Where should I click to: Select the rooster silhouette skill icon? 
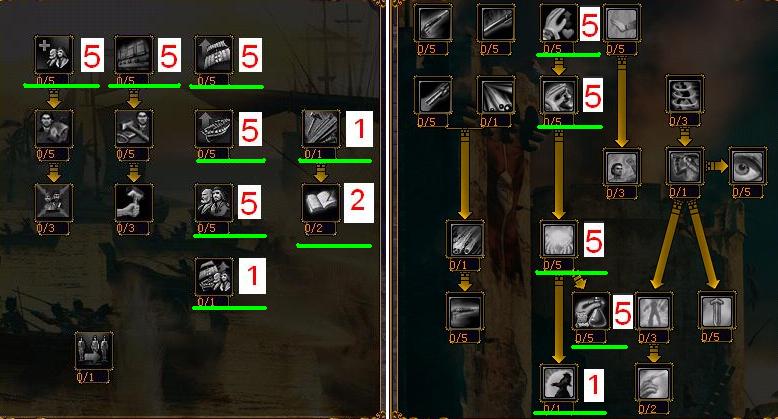[x=559, y=383]
